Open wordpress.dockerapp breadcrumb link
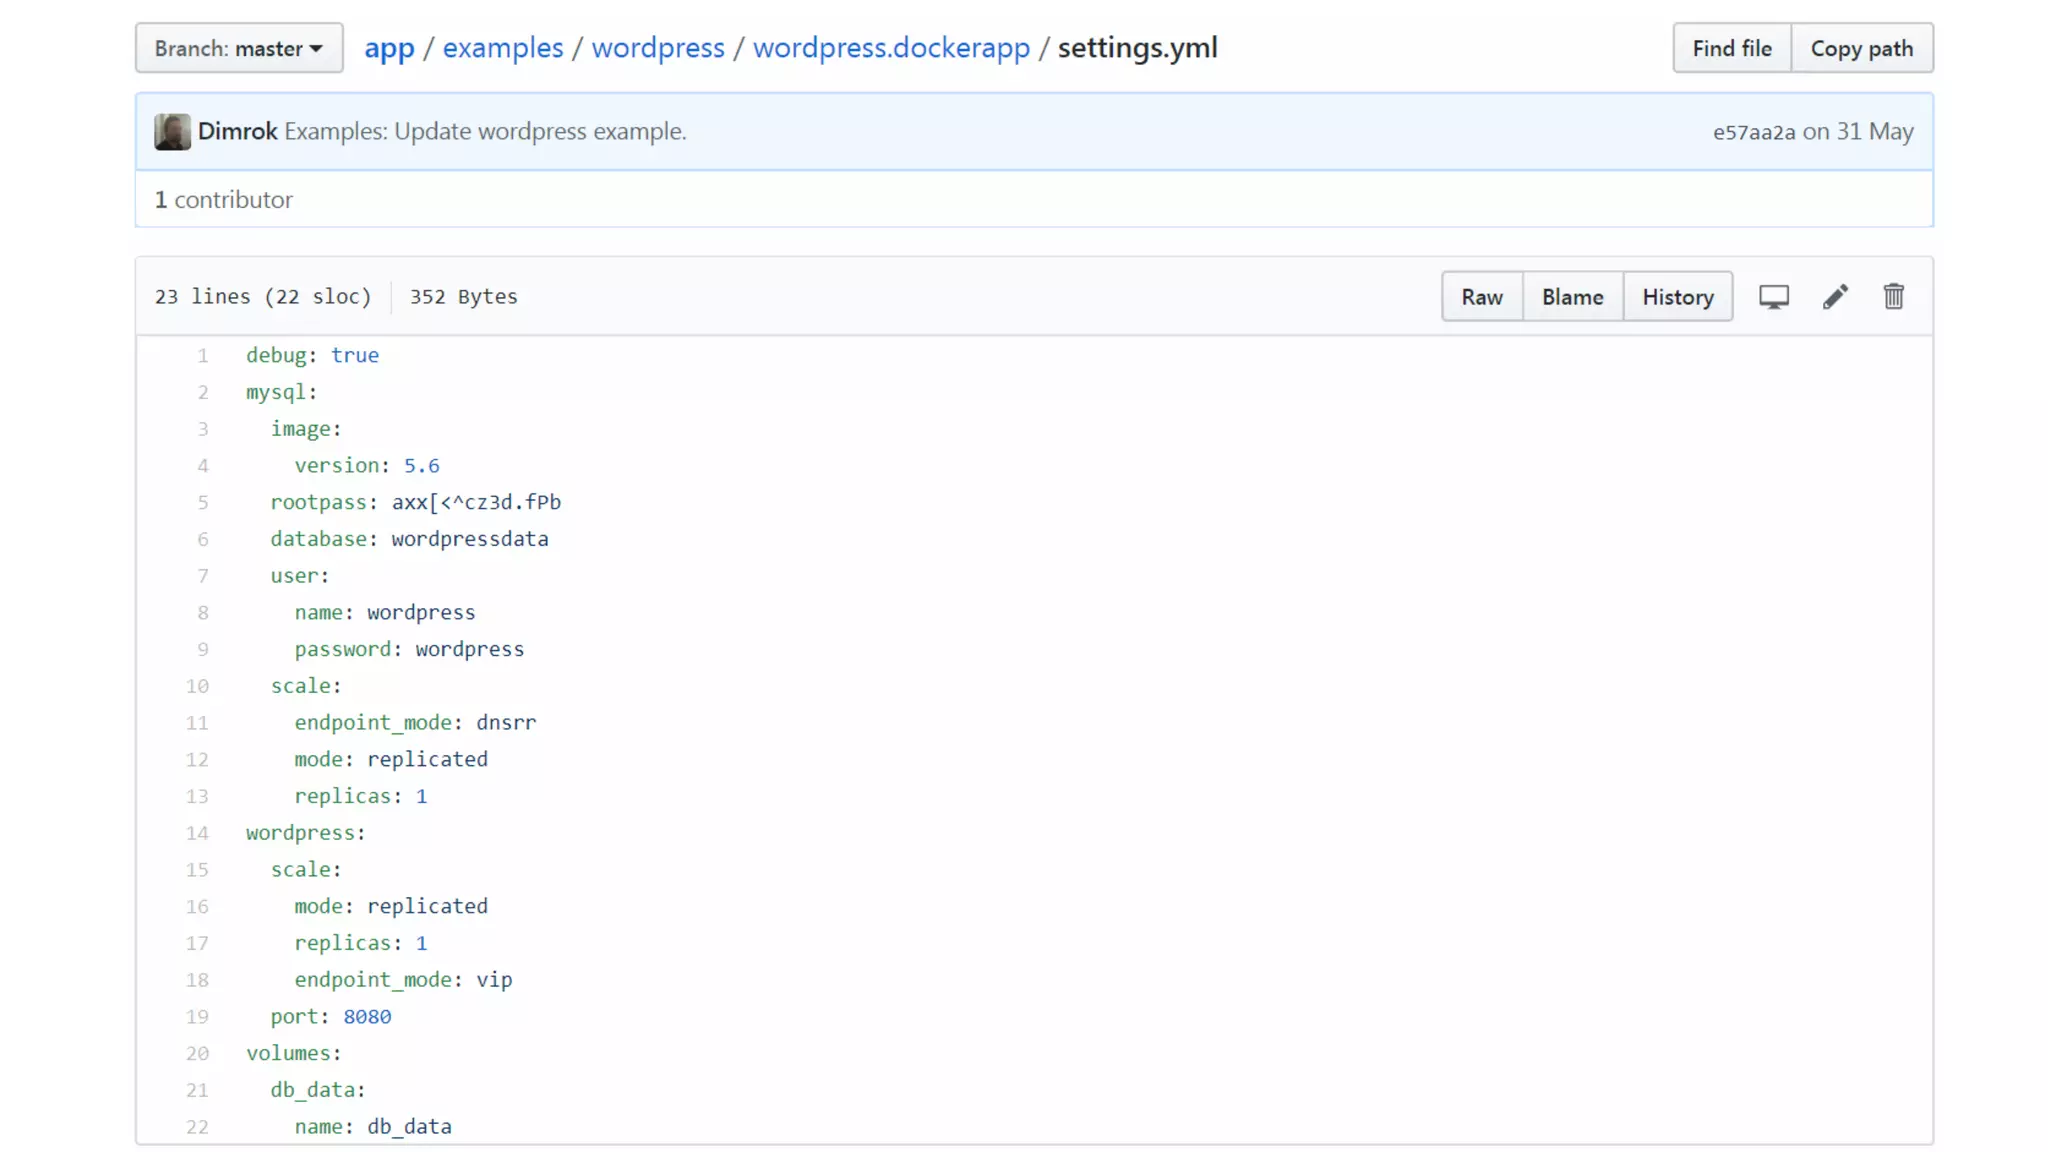2048x1152 pixels. (891, 48)
